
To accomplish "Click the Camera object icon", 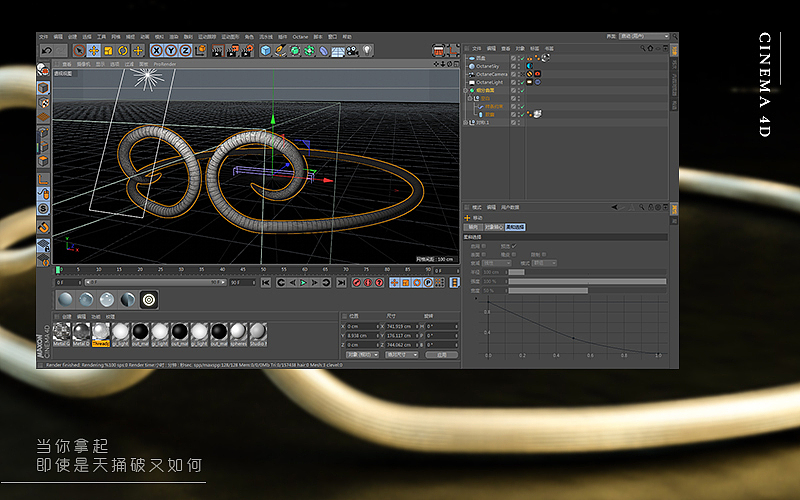I will tap(352, 51).
